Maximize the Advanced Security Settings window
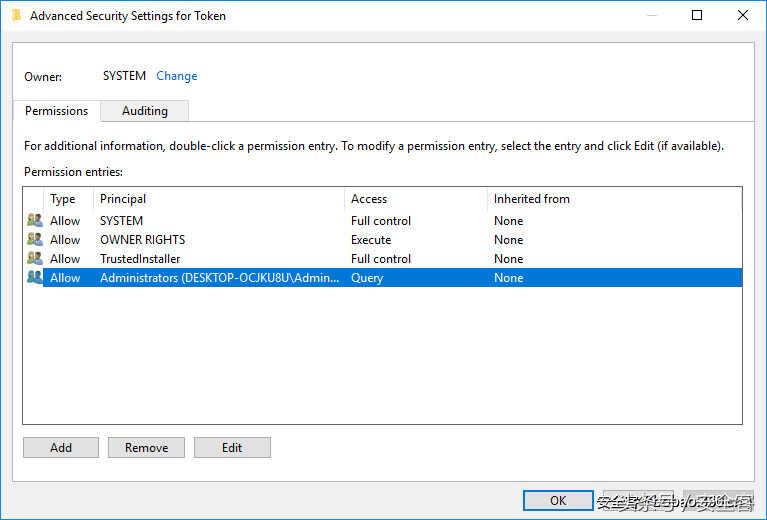 click(x=697, y=16)
